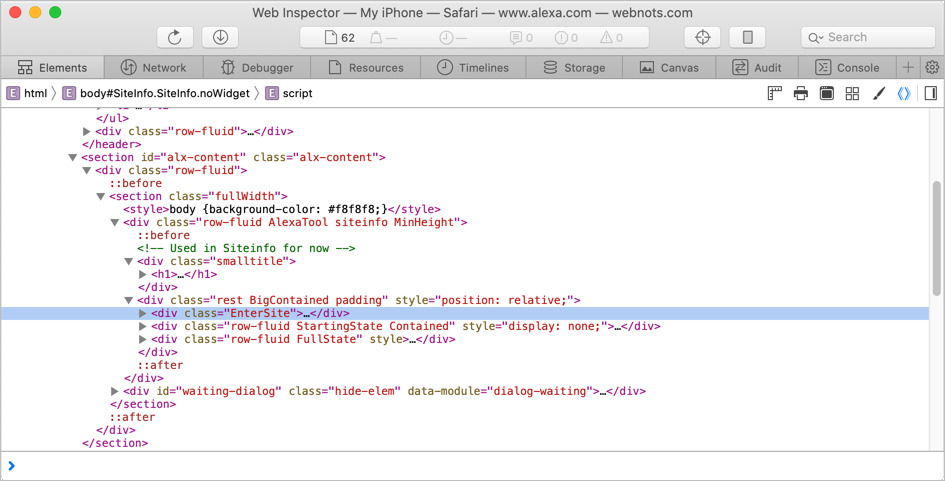
Task: Open the Network tab
Action: click(x=154, y=68)
